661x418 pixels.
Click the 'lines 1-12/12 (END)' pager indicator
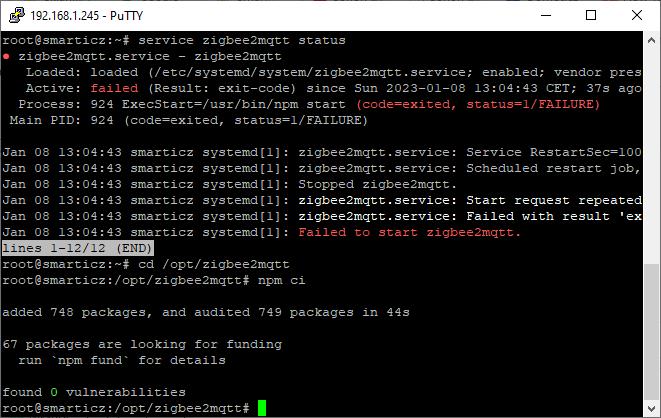click(78, 248)
